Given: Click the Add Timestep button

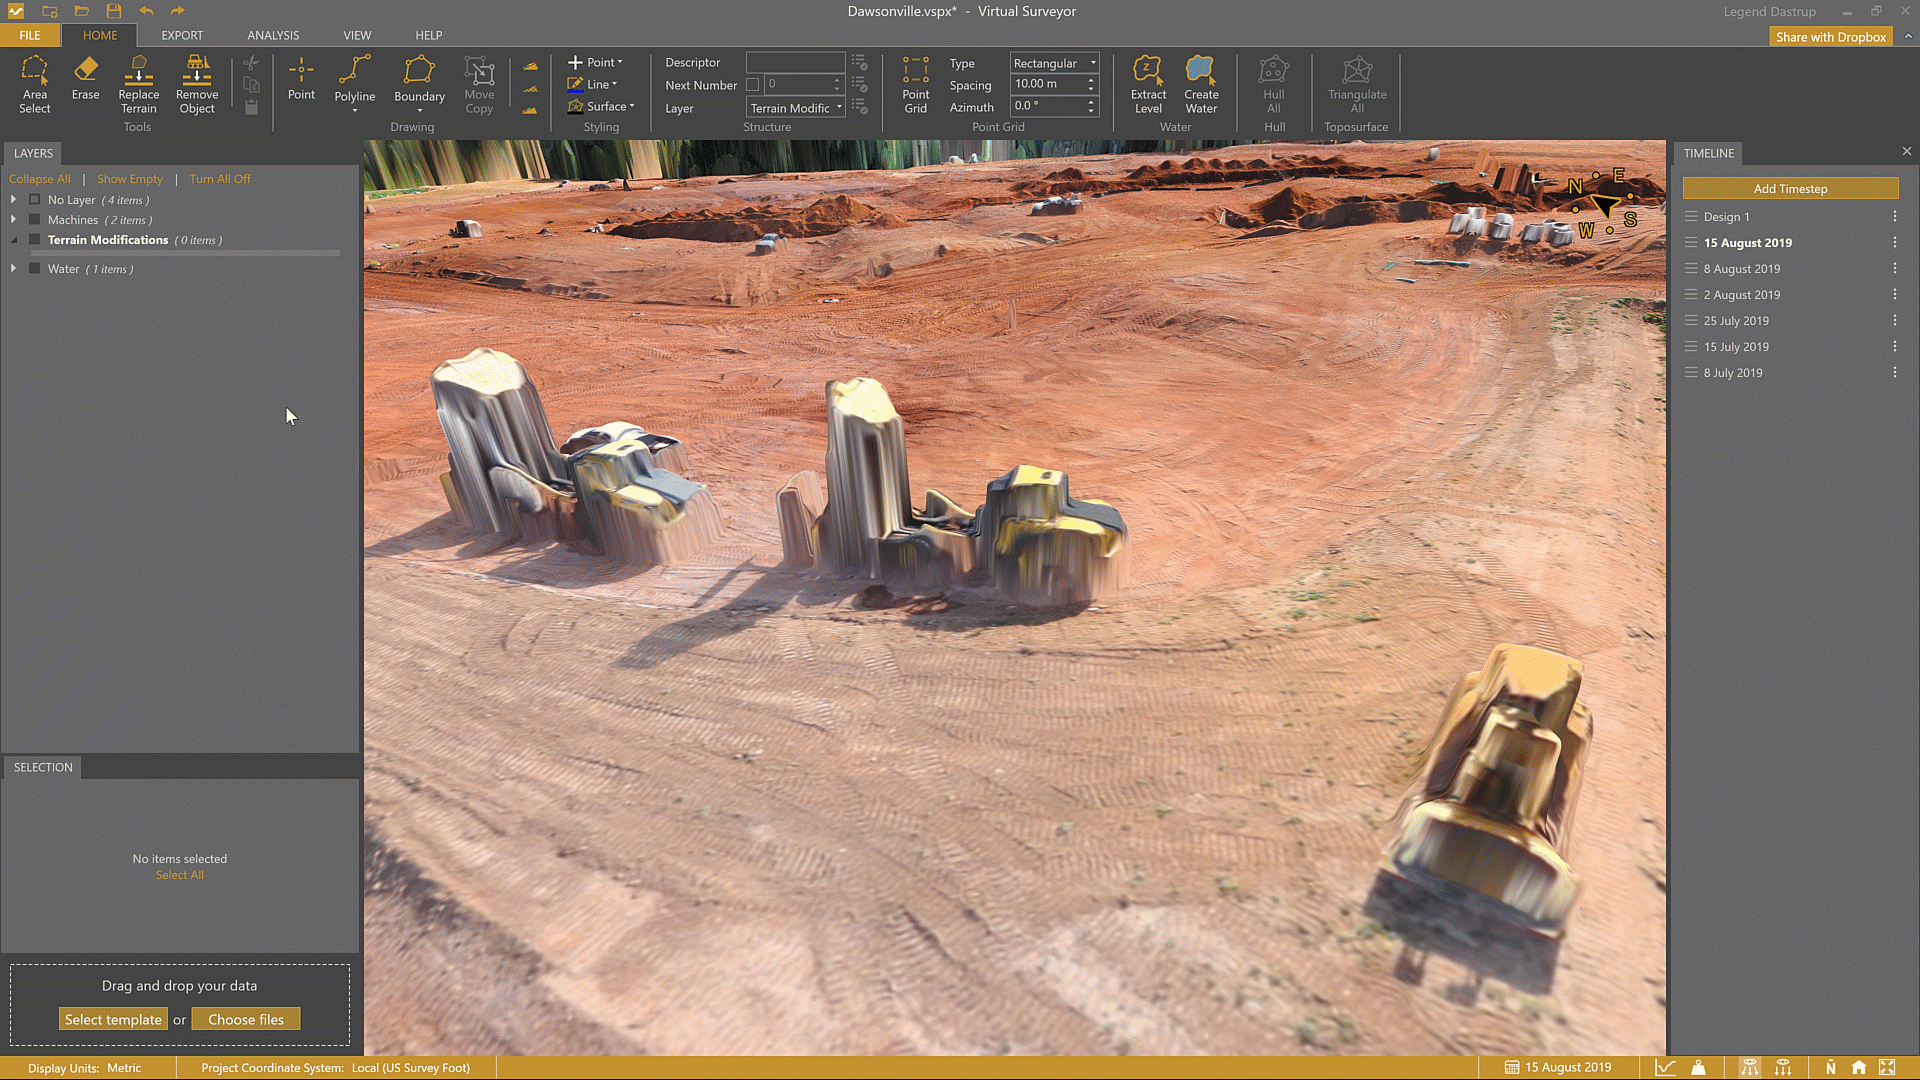Looking at the screenshot, I should click(1789, 189).
